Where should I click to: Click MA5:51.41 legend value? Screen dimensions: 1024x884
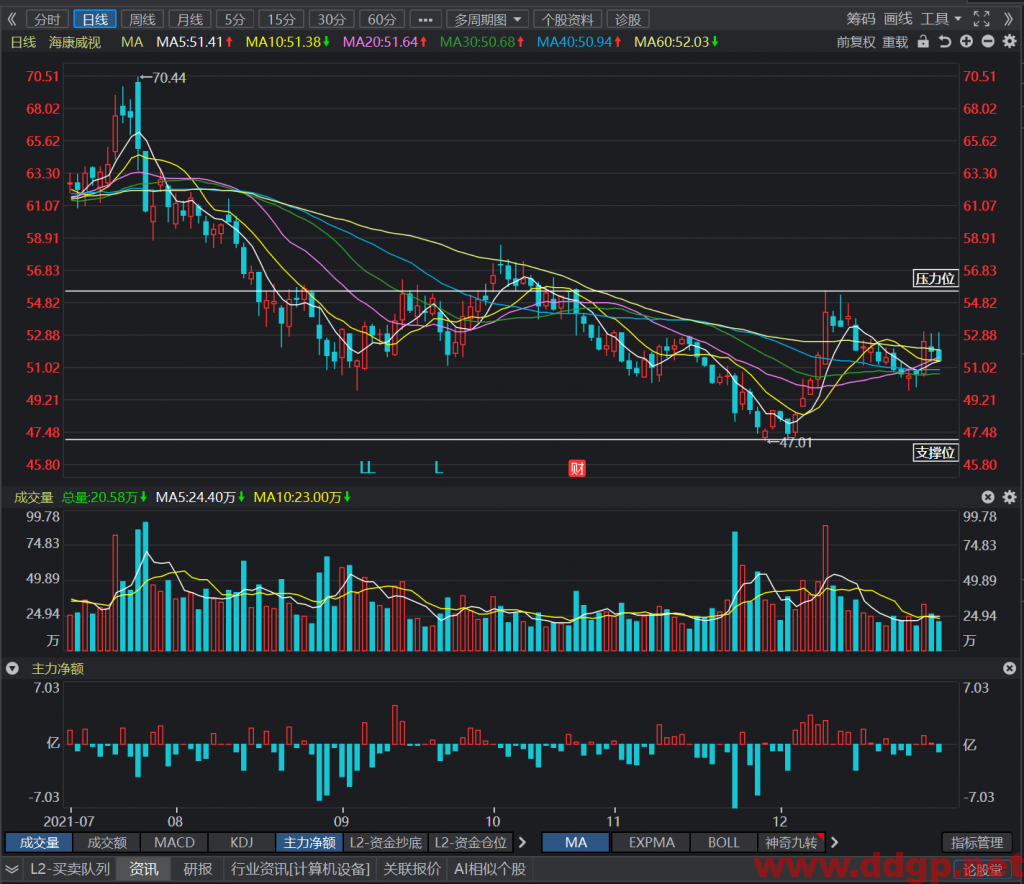pyautogui.click(x=194, y=42)
